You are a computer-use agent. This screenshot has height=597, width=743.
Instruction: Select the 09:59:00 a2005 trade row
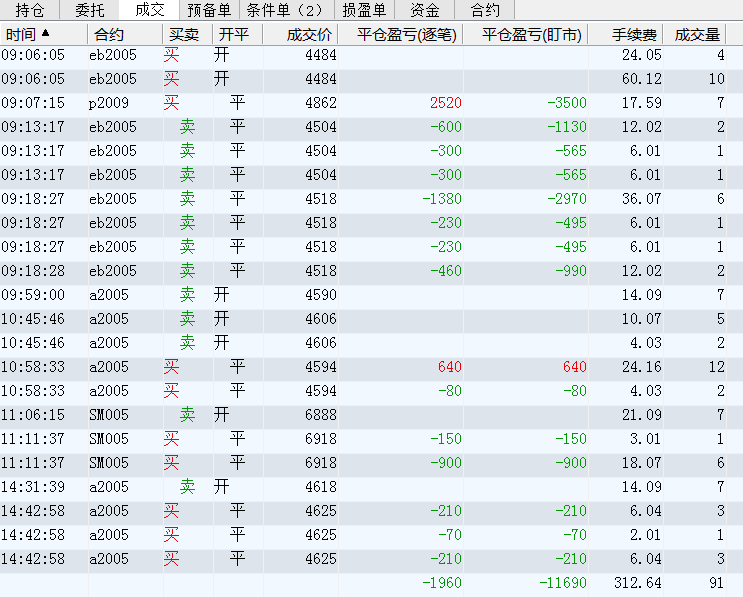(110, 295)
